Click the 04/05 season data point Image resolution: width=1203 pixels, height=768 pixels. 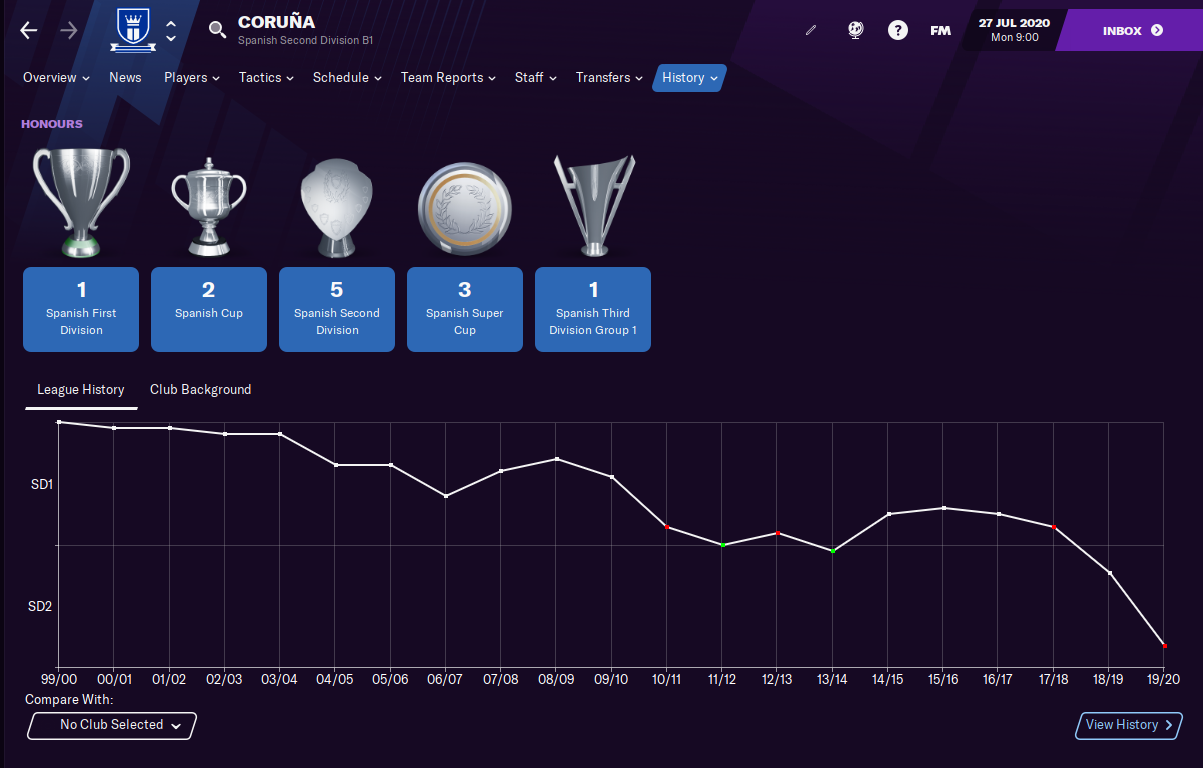click(336, 465)
